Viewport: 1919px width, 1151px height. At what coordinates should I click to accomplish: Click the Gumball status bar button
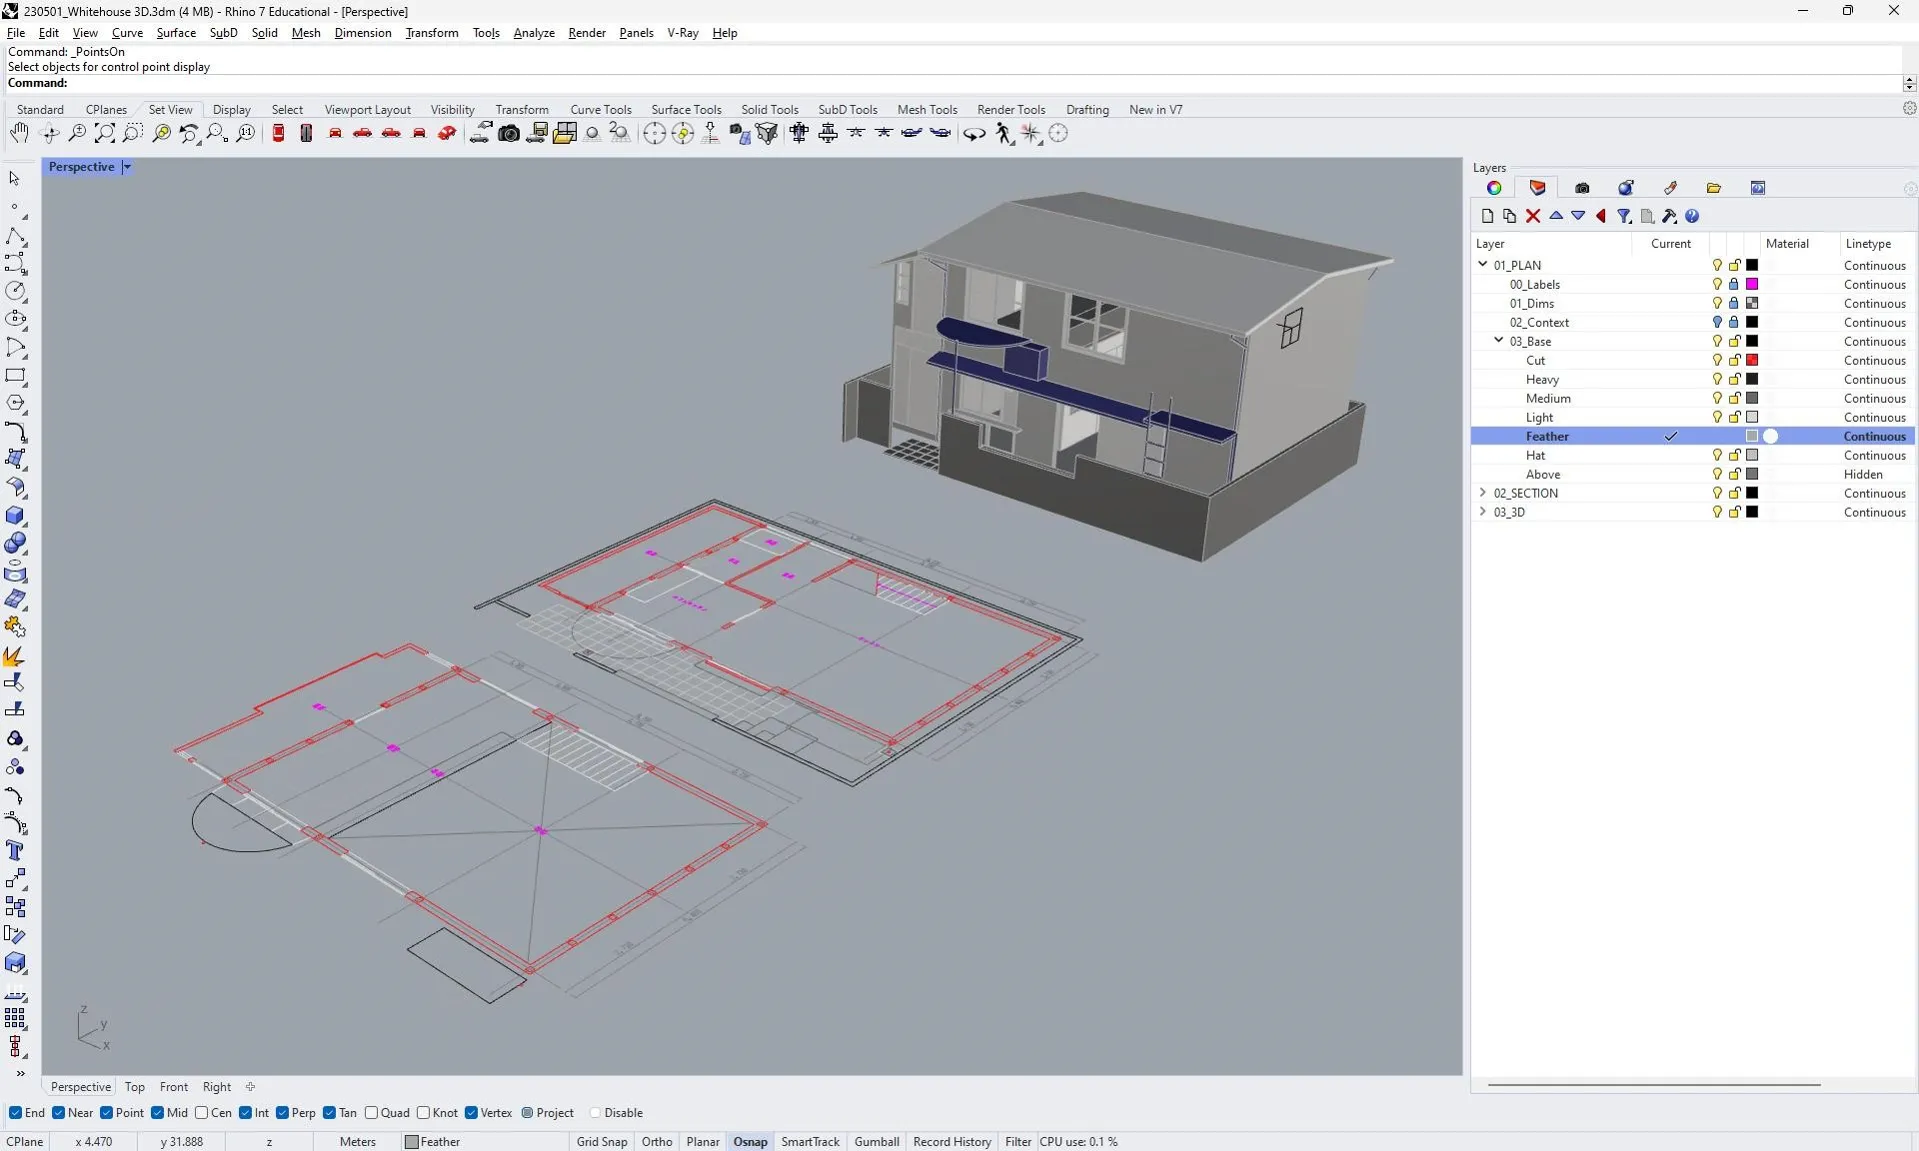pos(876,1141)
